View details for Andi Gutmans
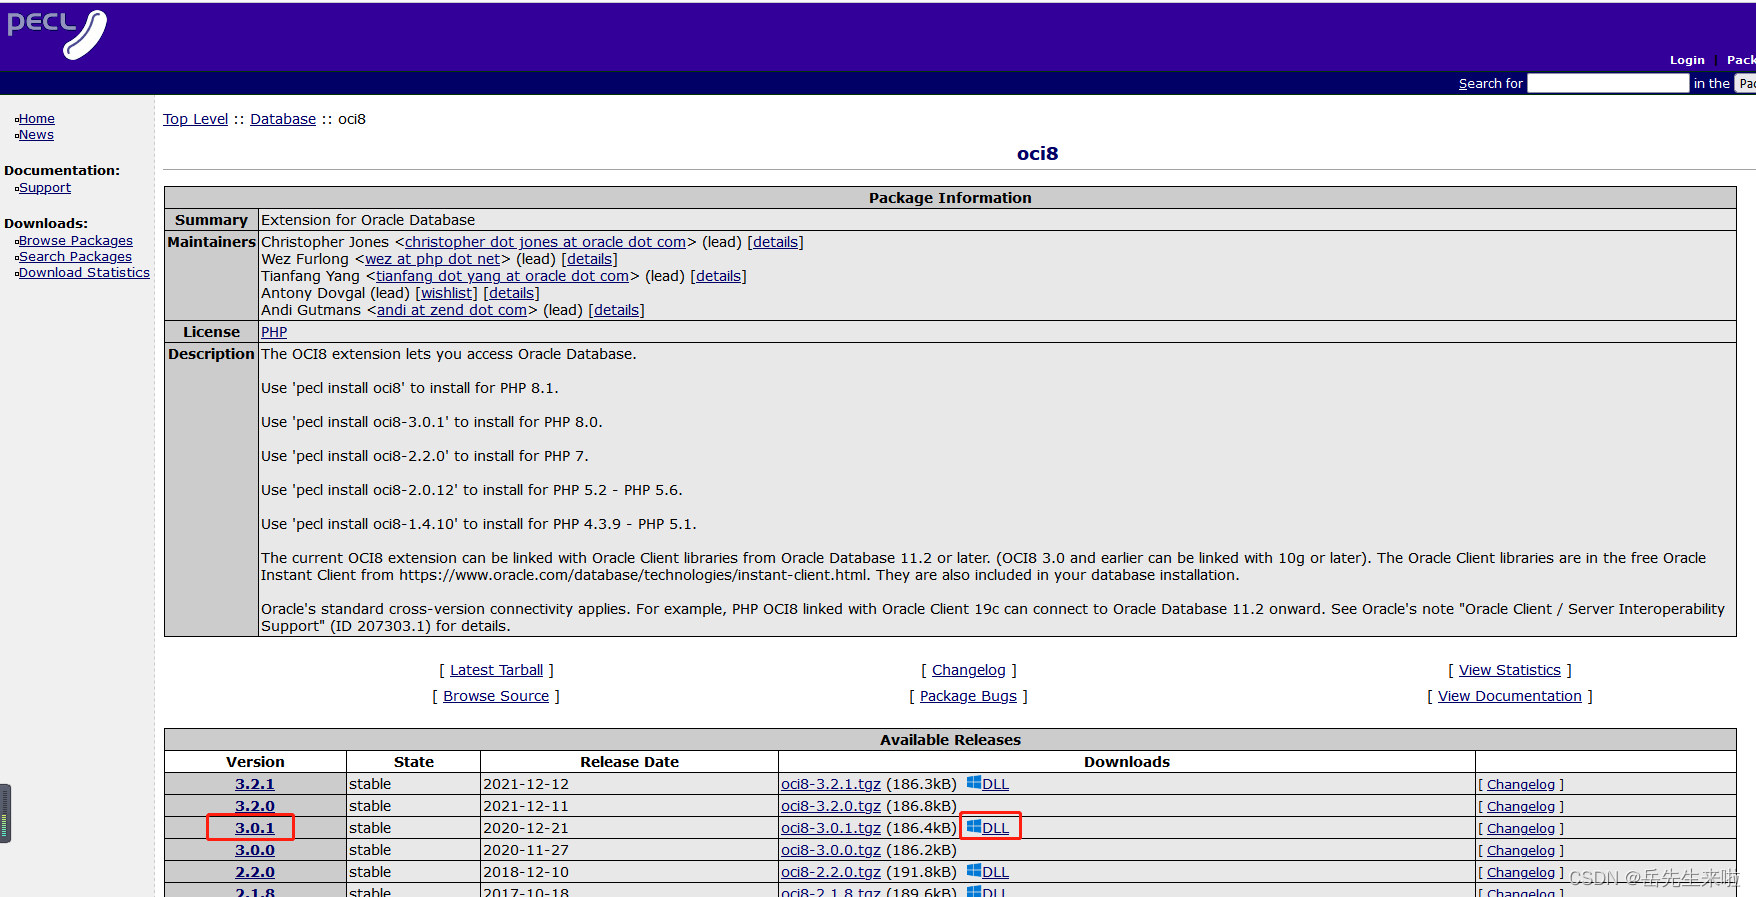This screenshot has height=897, width=1756. click(x=616, y=310)
